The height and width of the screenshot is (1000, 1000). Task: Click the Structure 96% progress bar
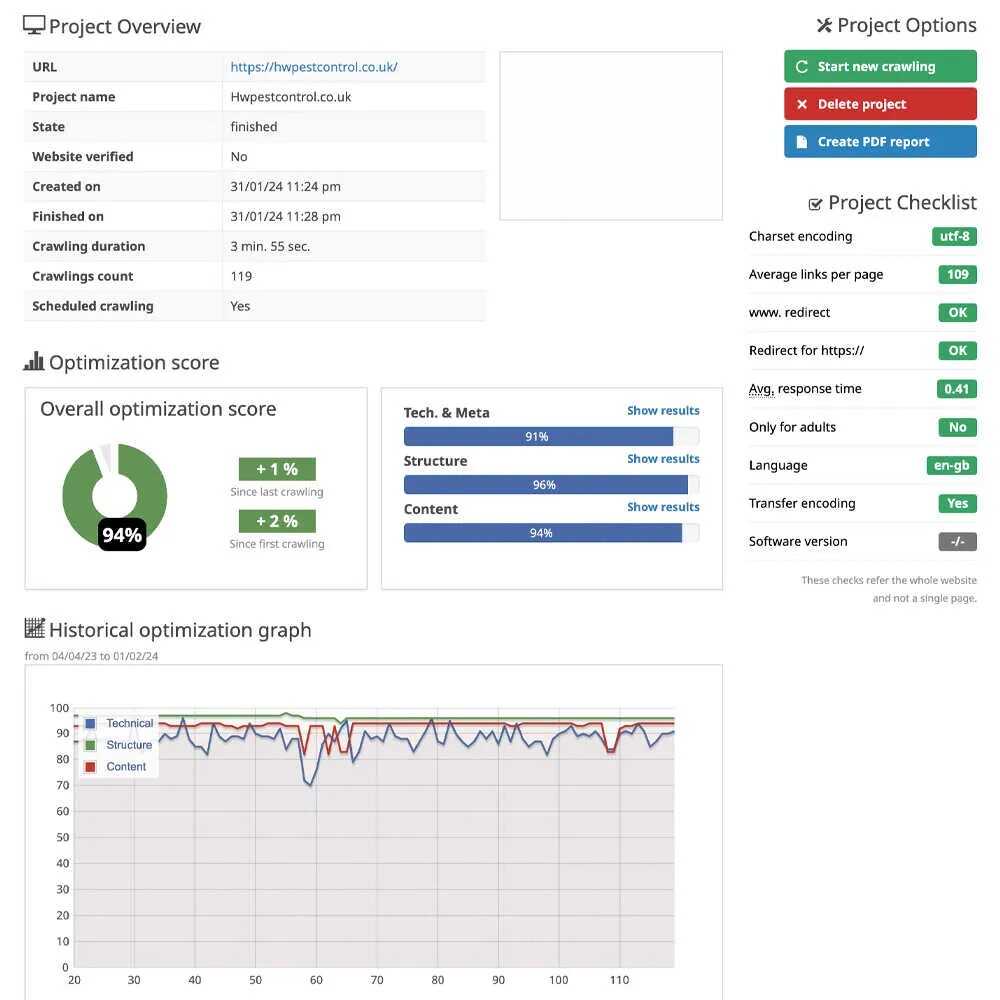[x=552, y=485]
